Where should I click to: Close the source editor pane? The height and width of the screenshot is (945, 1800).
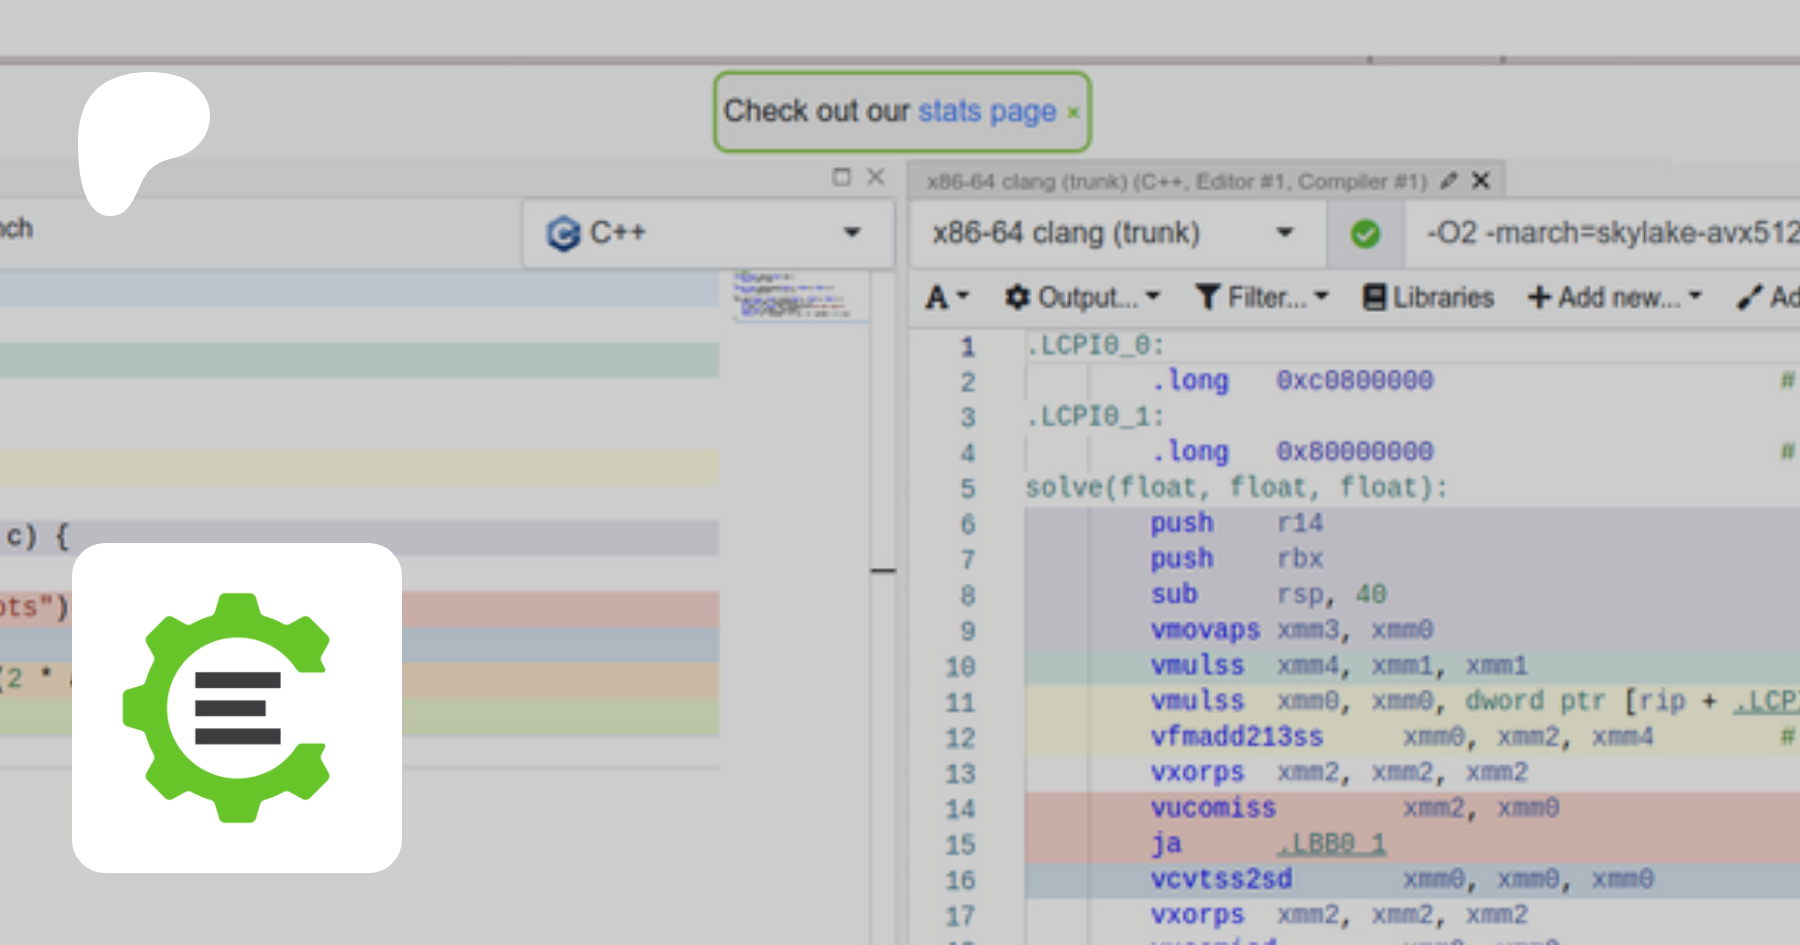[x=876, y=177]
